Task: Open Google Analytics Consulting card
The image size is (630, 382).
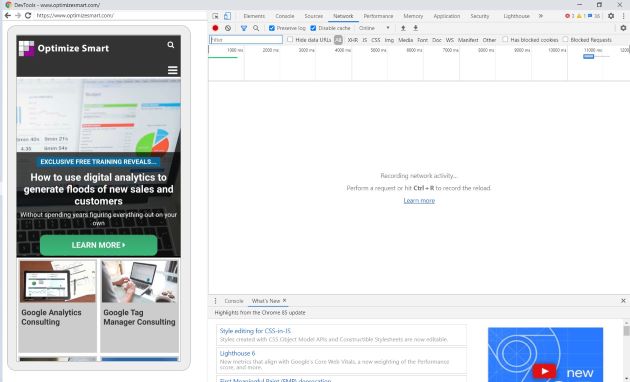Action: click(57, 306)
